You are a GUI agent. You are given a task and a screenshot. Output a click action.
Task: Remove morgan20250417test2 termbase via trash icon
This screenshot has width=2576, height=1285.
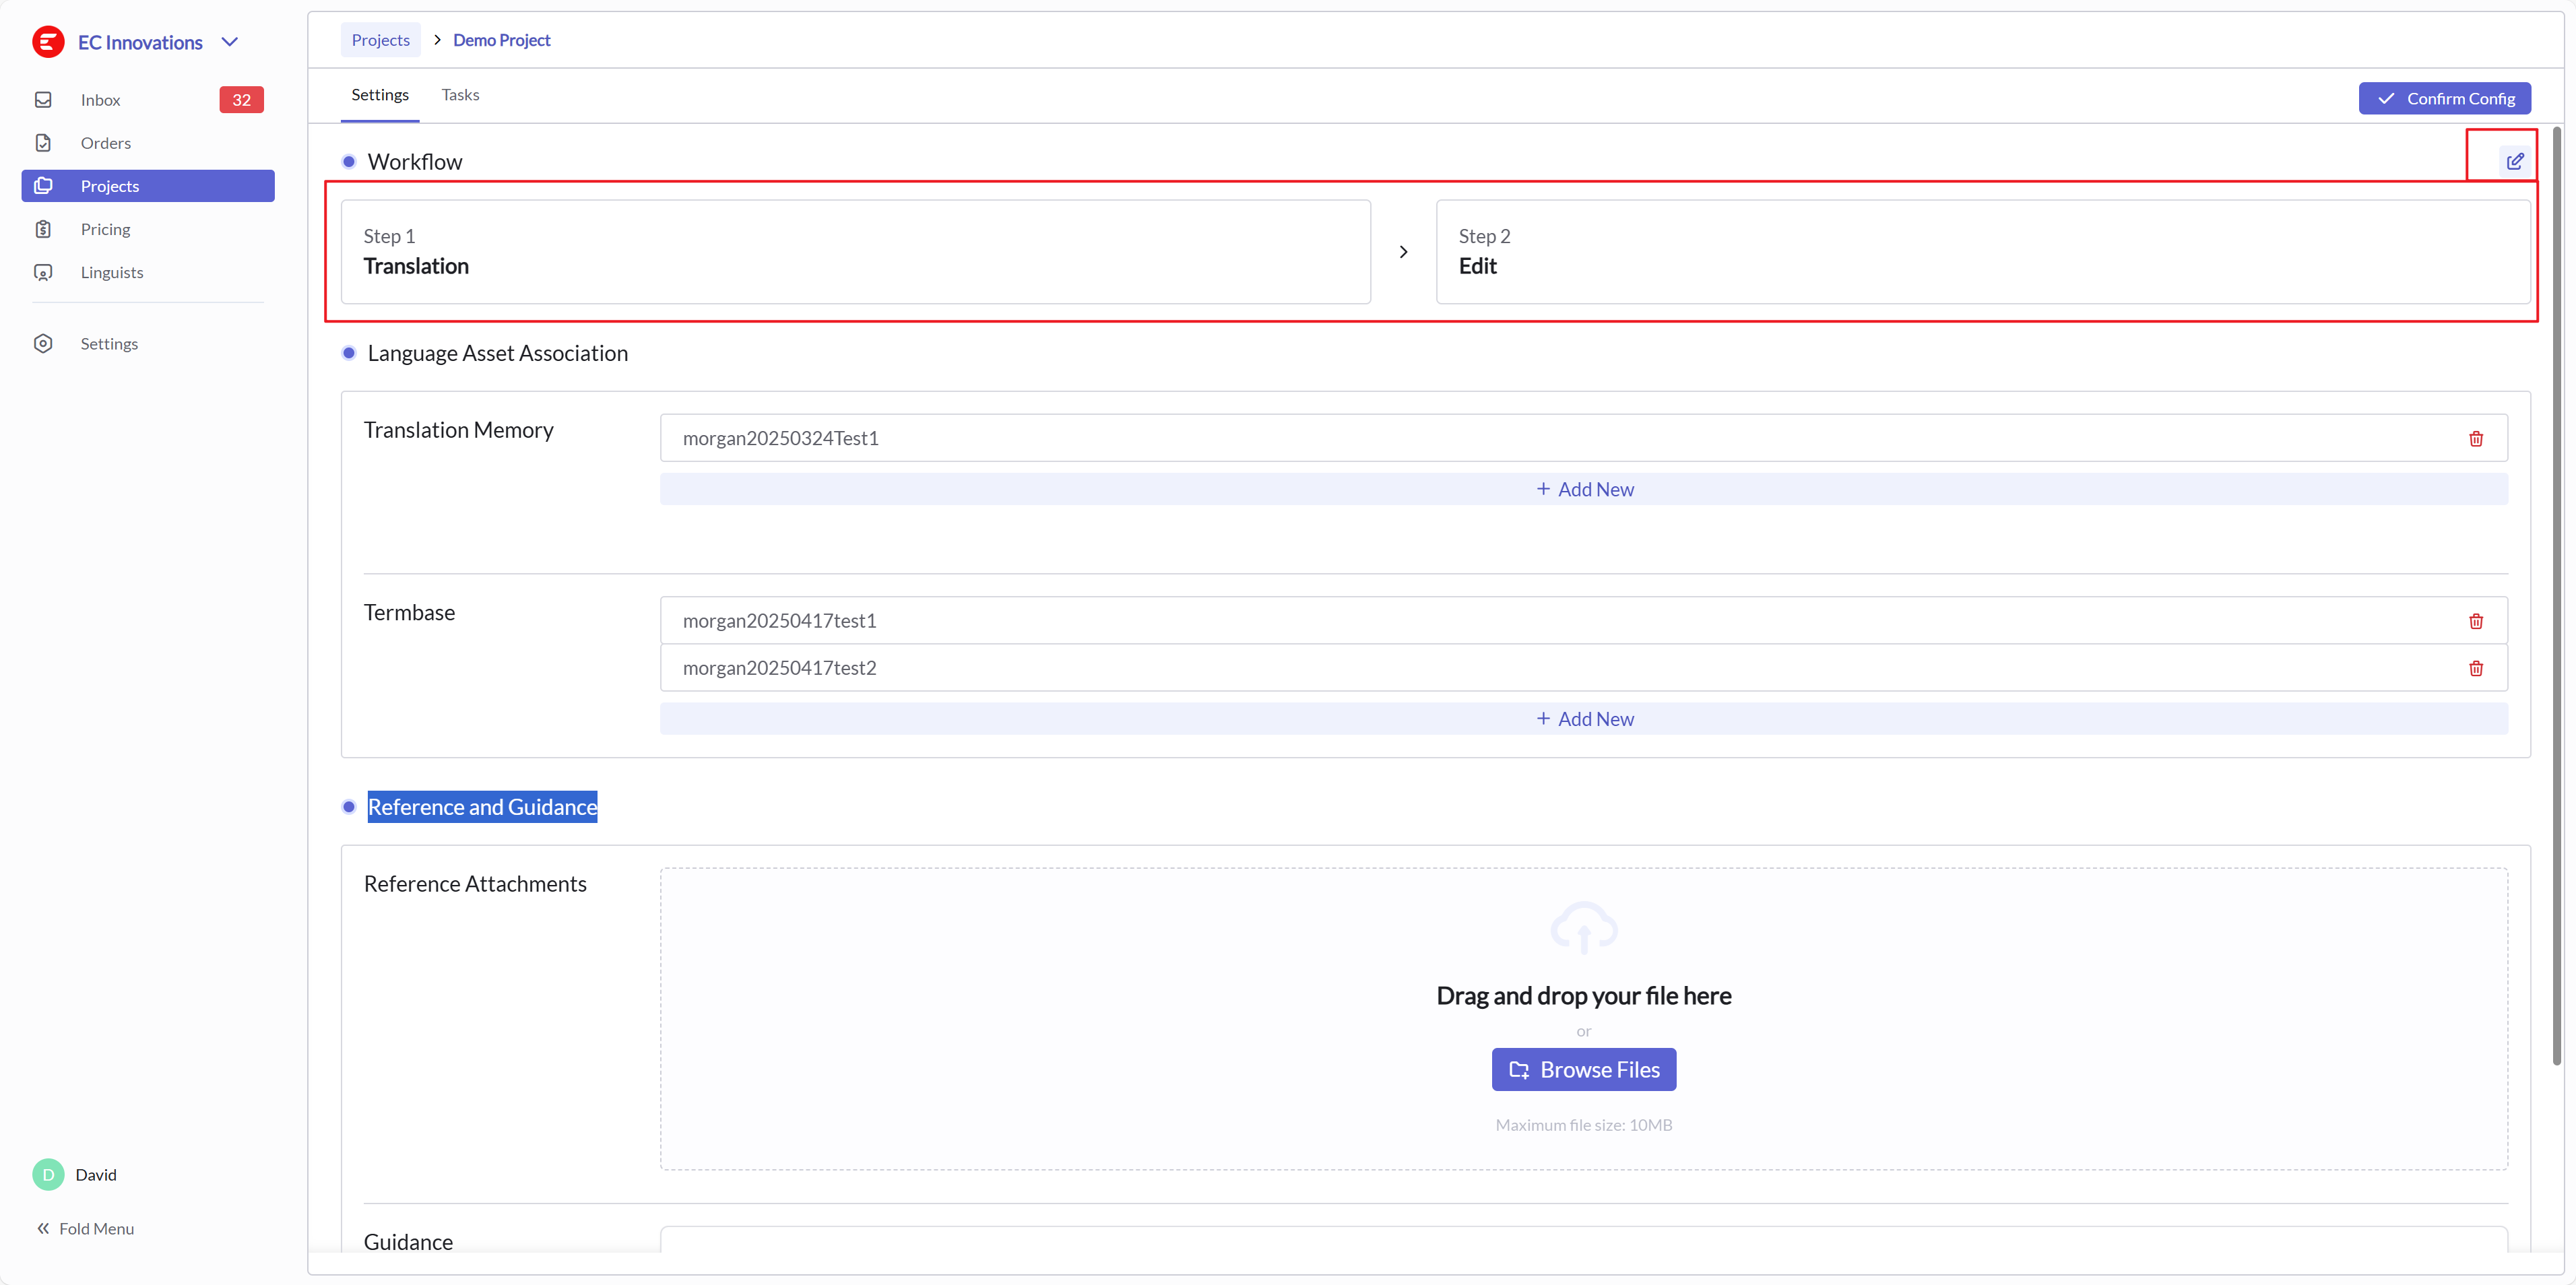[x=2475, y=668]
